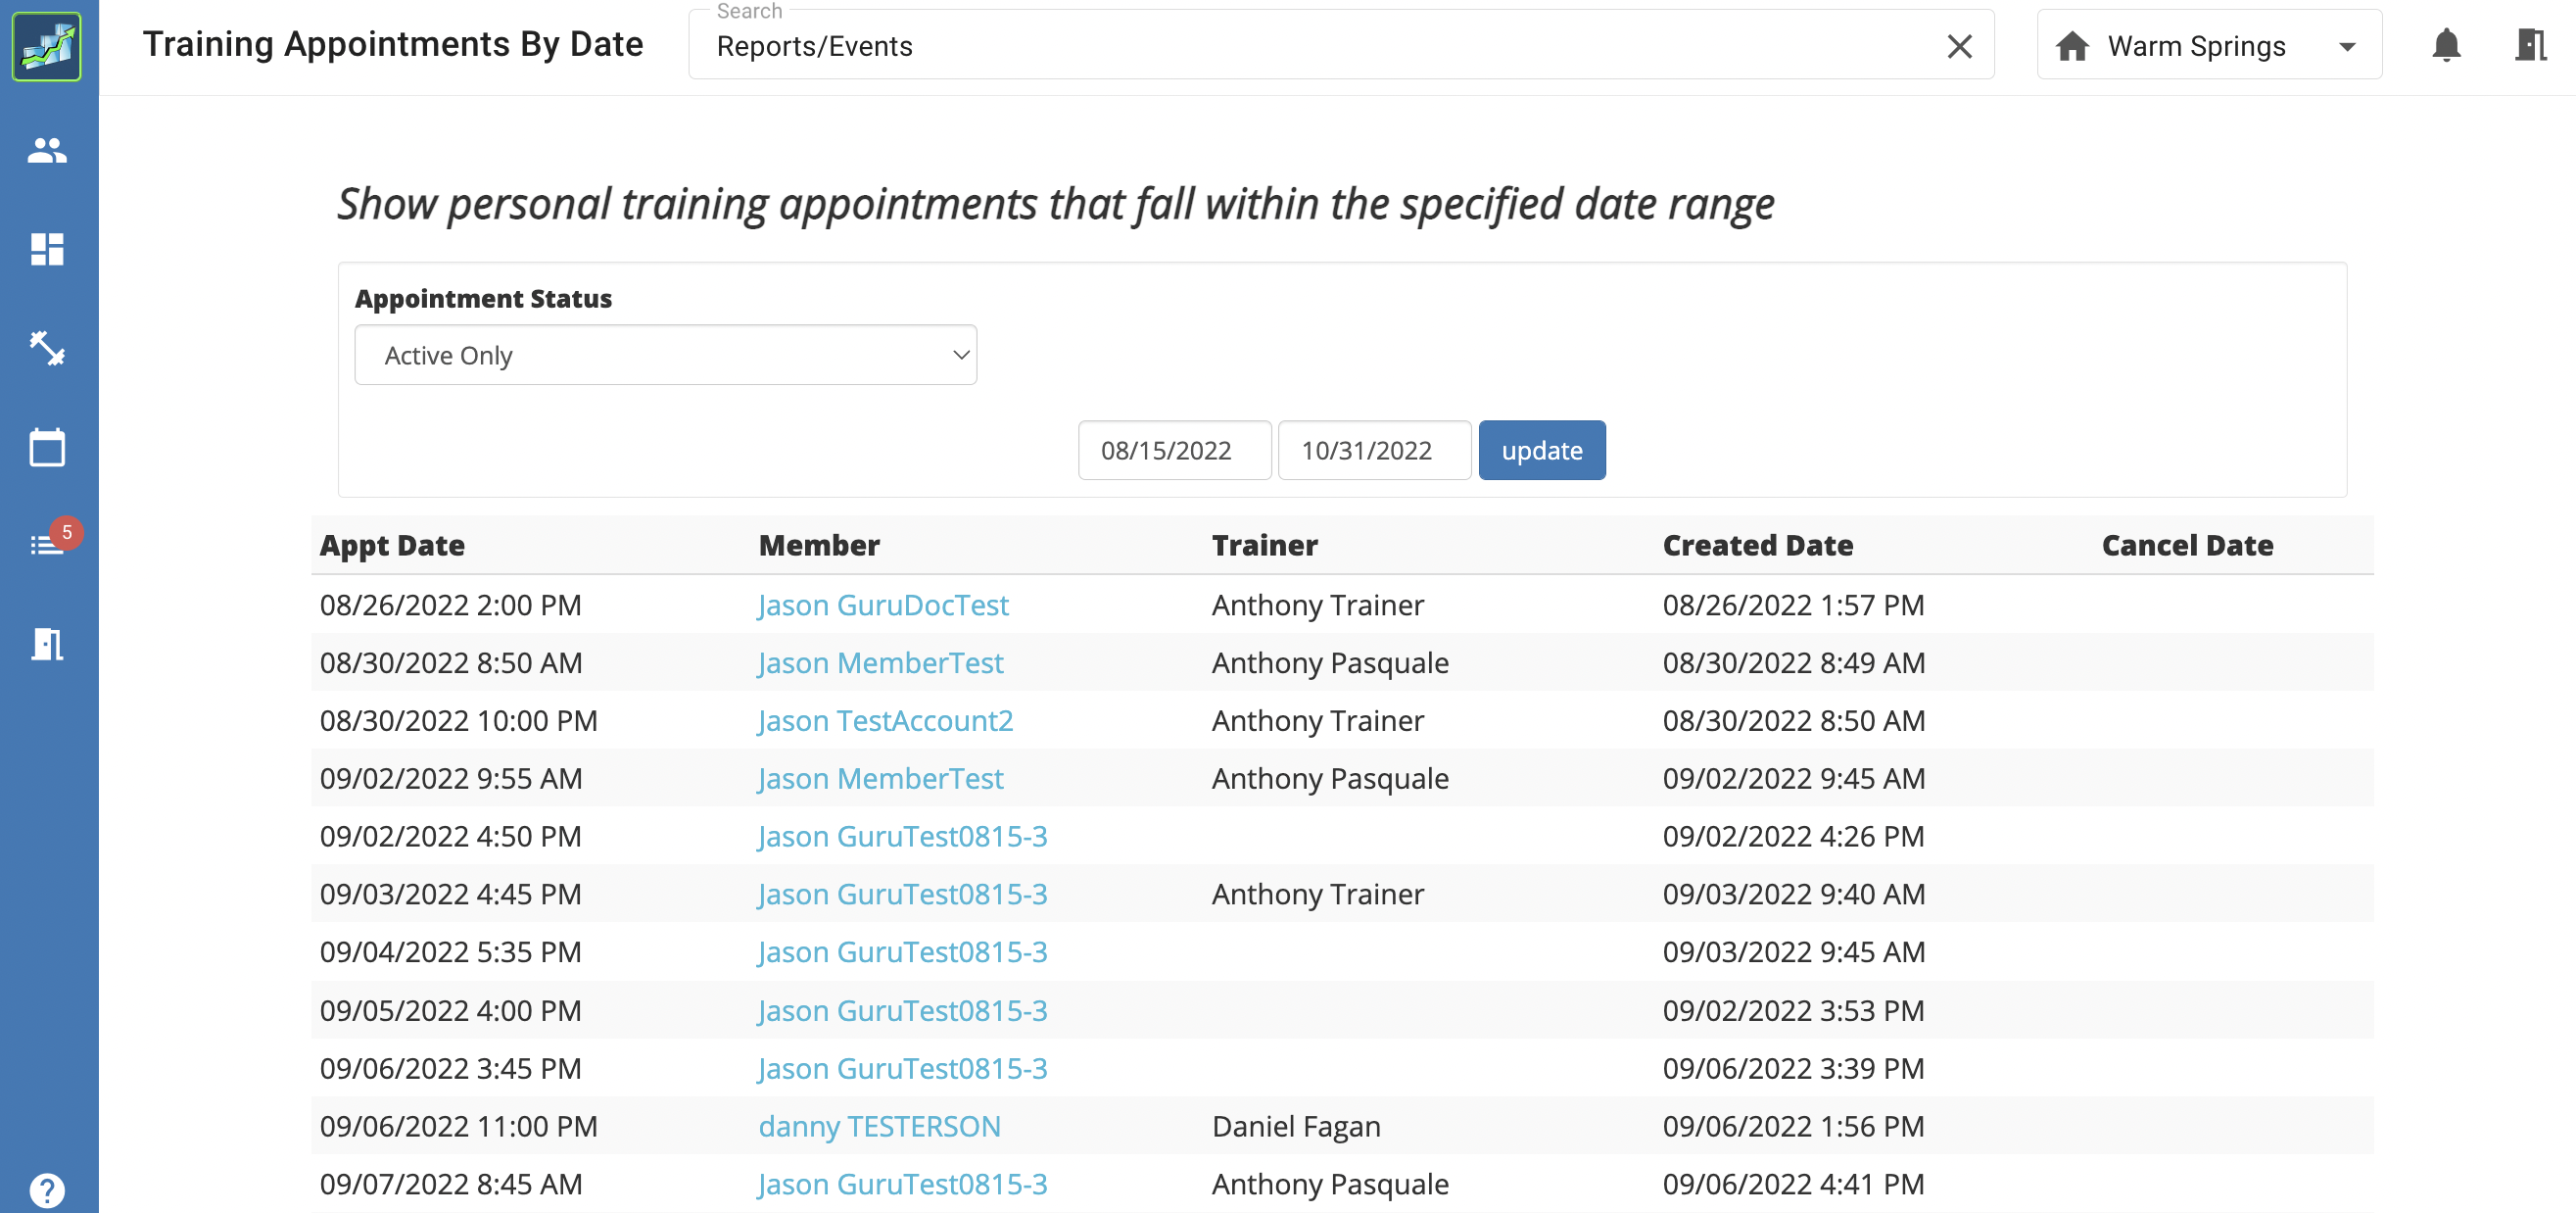2576x1213 pixels.
Task: Click the 08/15/2022 start date field
Action: point(1174,450)
